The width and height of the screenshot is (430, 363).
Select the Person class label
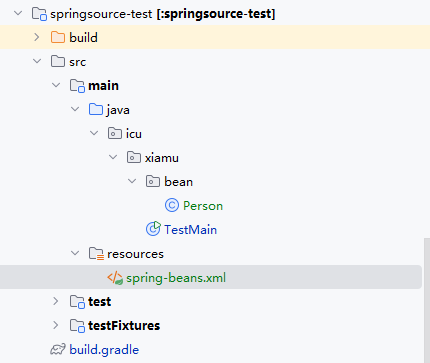click(x=203, y=206)
